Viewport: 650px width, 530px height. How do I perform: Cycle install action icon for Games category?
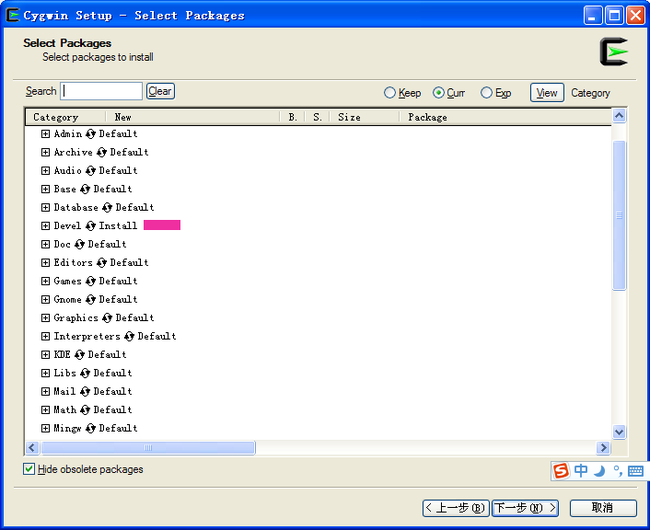pyautogui.click(x=90, y=281)
